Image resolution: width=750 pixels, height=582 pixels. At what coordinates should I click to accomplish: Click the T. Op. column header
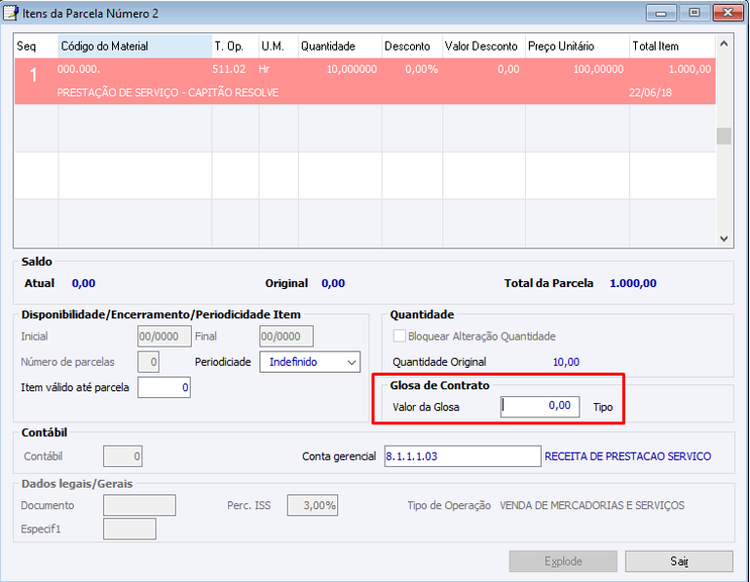tap(235, 46)
